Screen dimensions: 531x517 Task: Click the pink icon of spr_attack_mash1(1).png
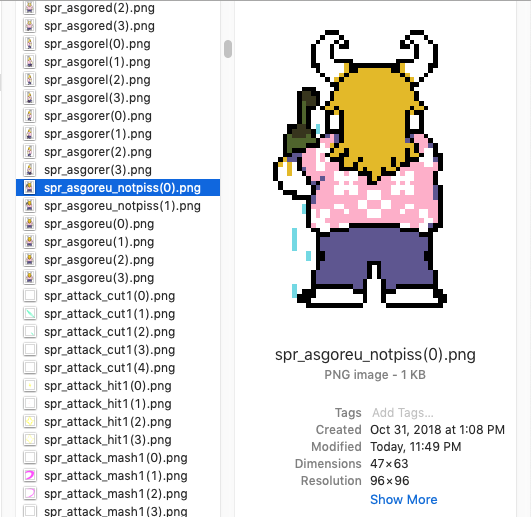[x=29, y=475]
